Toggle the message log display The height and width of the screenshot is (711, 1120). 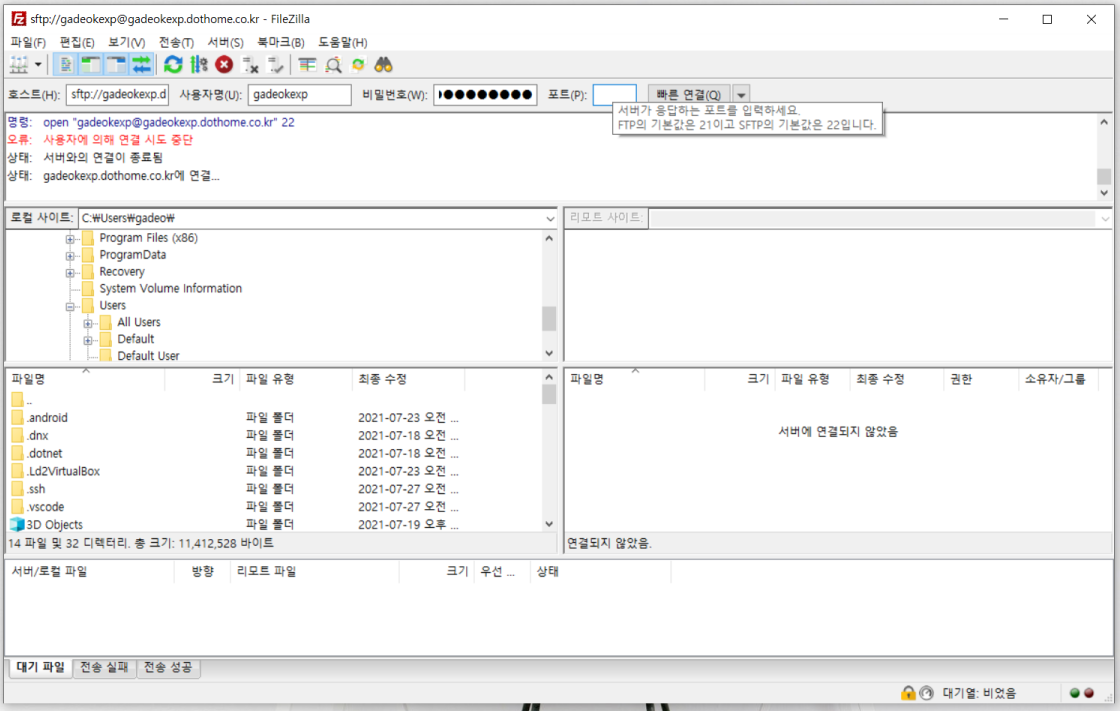click(x=66, y=65)
